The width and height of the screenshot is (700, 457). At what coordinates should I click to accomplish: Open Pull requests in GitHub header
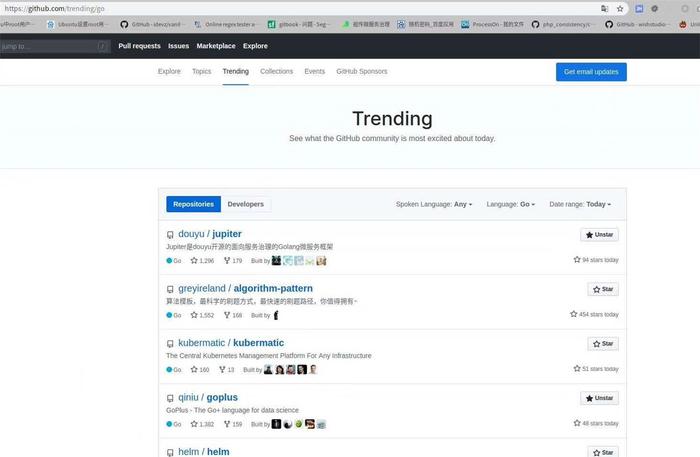pyautogui.click(x=139, y=46)
